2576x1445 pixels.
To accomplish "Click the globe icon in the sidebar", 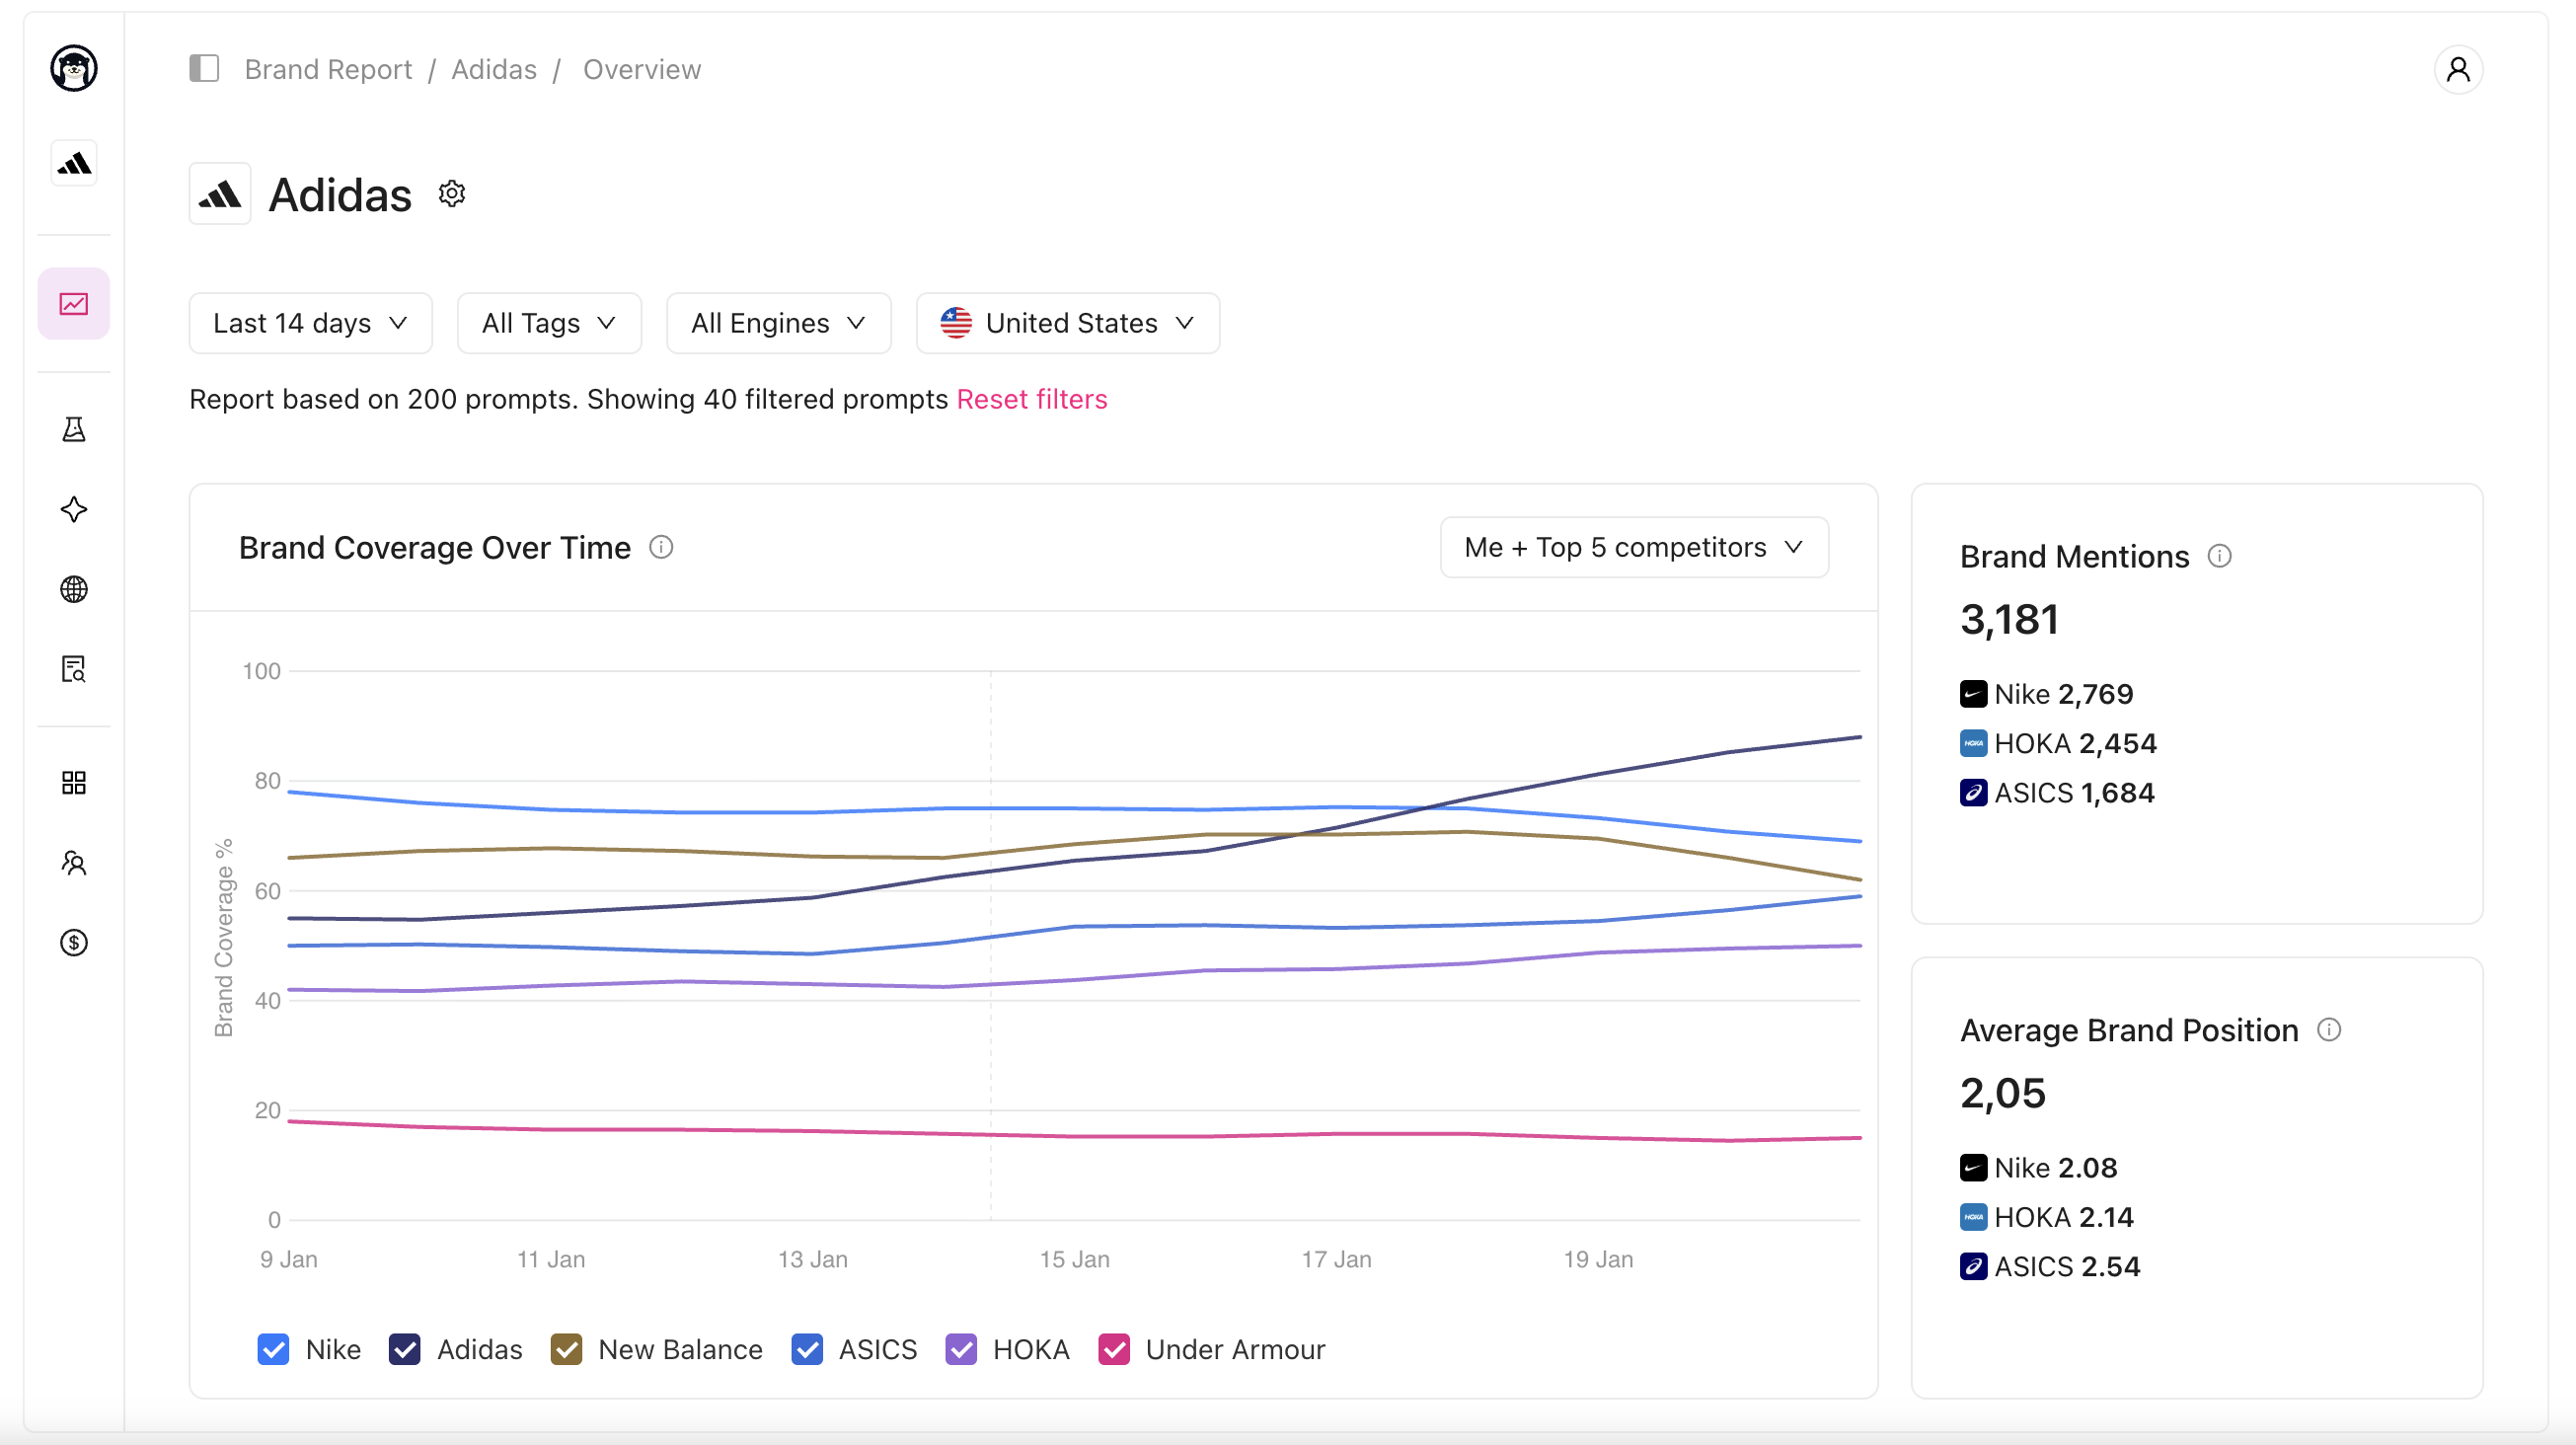I will 74,589.
